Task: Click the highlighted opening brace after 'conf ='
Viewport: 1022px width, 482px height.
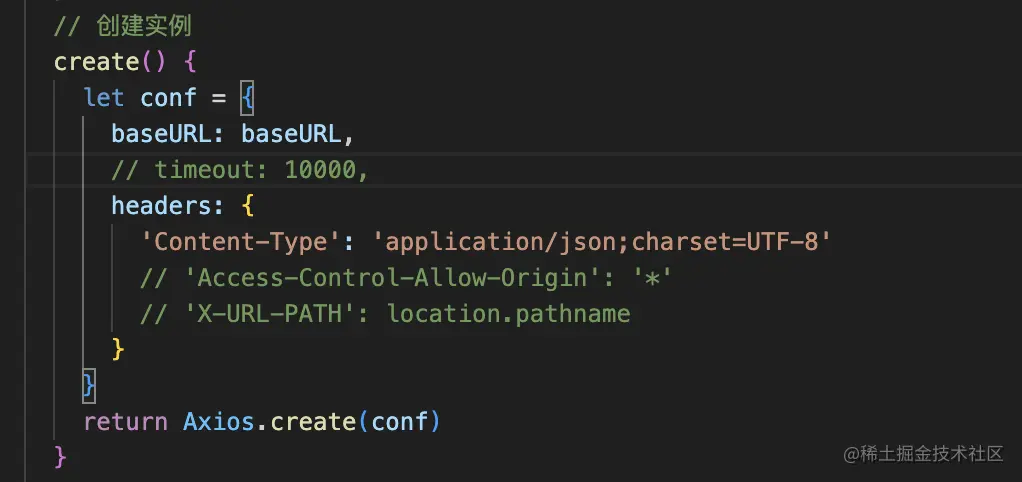Action: click(x=247, y=98)
